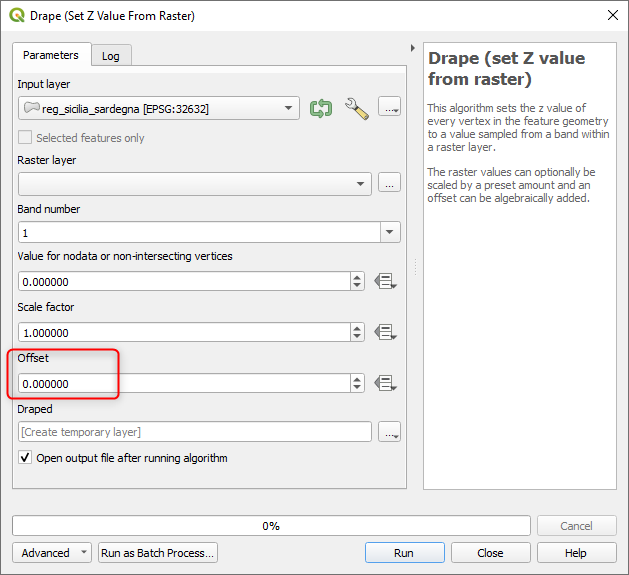Expand the Raster layer dropdown
This screenshot has width=629, height=575.
[x=194, y=183]
